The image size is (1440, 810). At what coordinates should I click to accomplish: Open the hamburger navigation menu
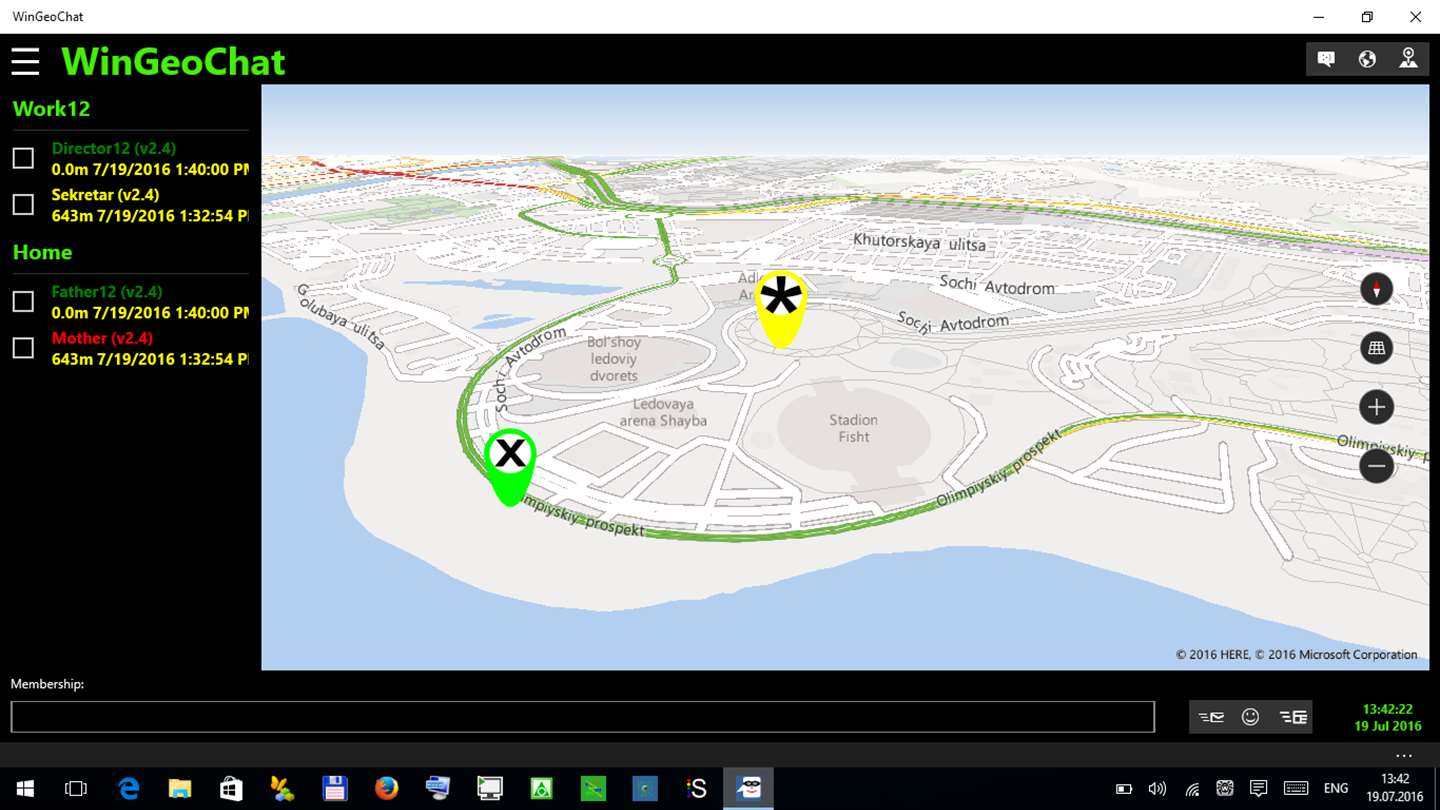[25, 62]
